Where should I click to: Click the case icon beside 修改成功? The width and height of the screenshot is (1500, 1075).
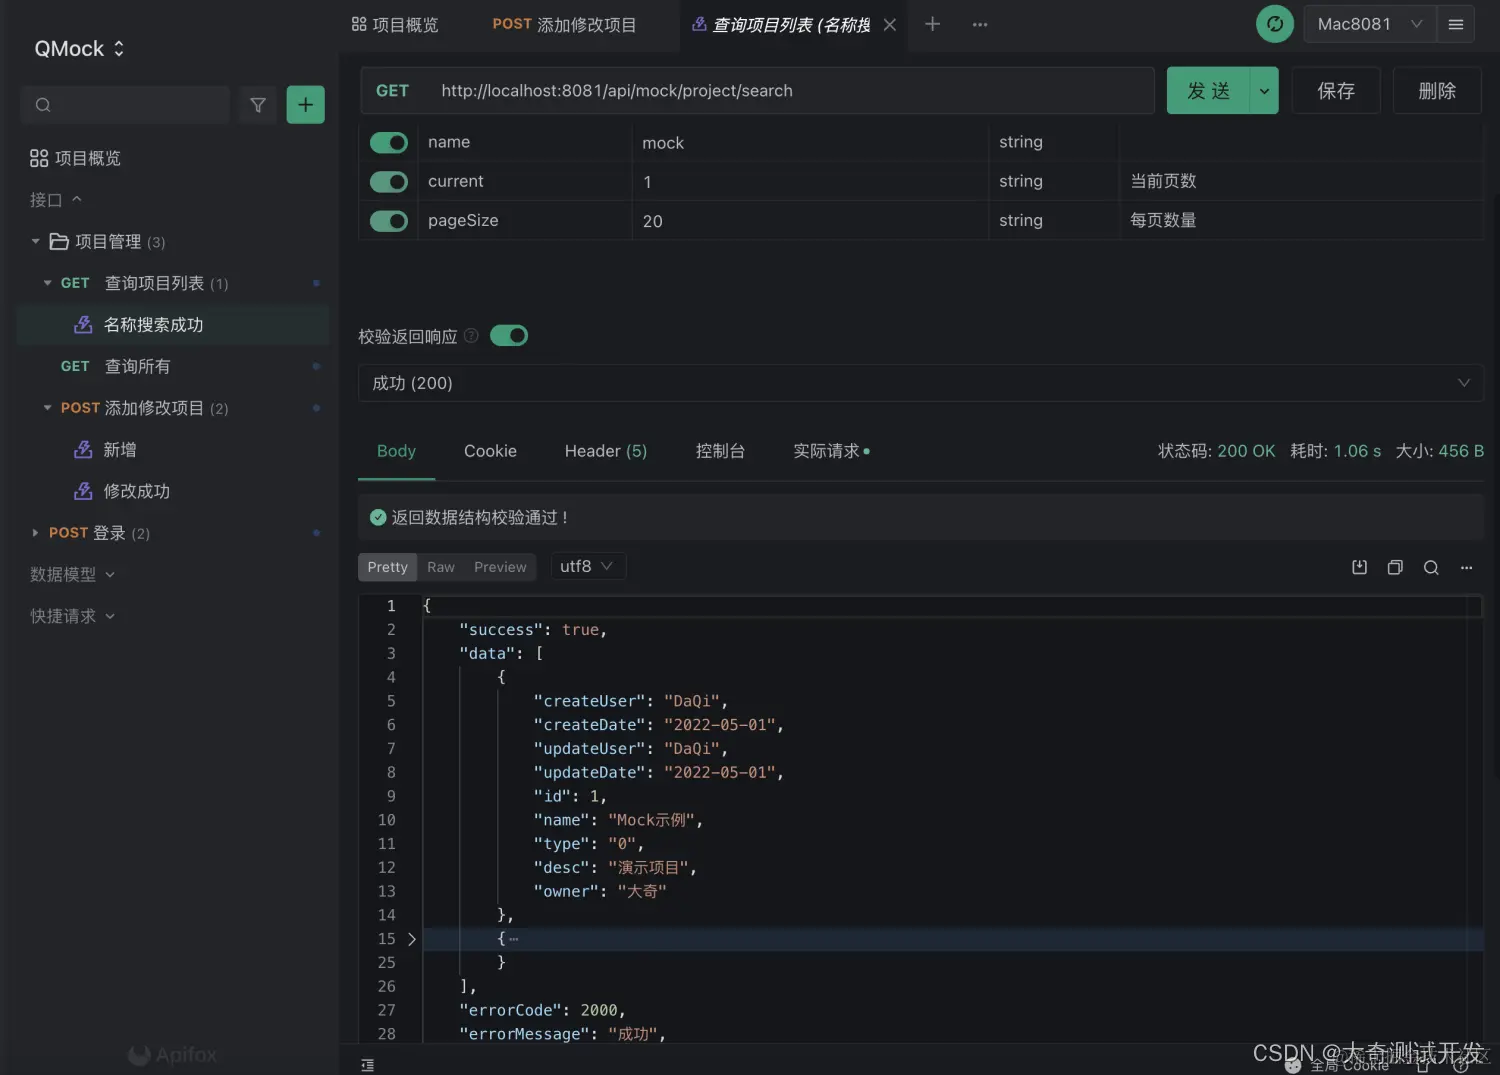click(84, 491)
